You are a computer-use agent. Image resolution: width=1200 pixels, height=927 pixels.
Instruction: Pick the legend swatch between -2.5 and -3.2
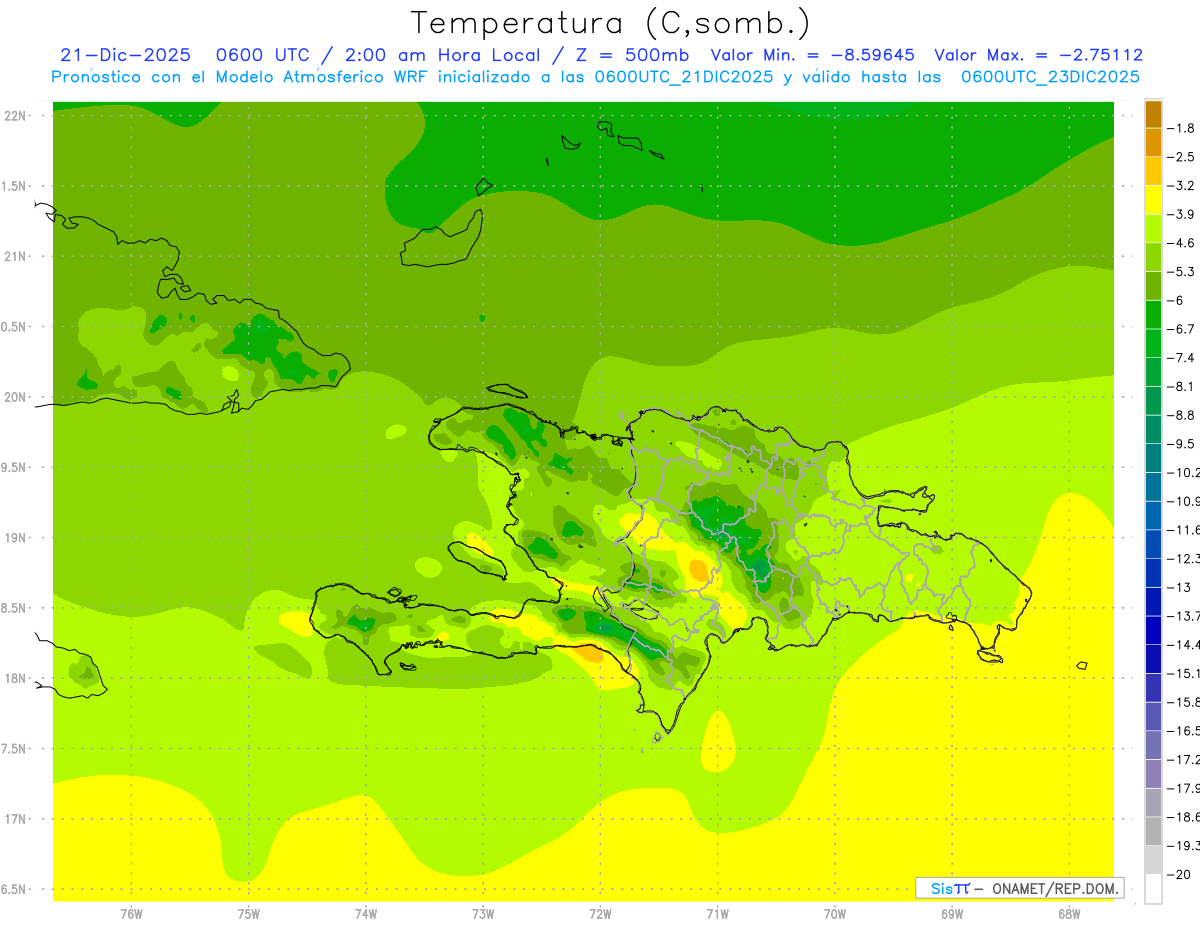click(x=1153, y=171)
